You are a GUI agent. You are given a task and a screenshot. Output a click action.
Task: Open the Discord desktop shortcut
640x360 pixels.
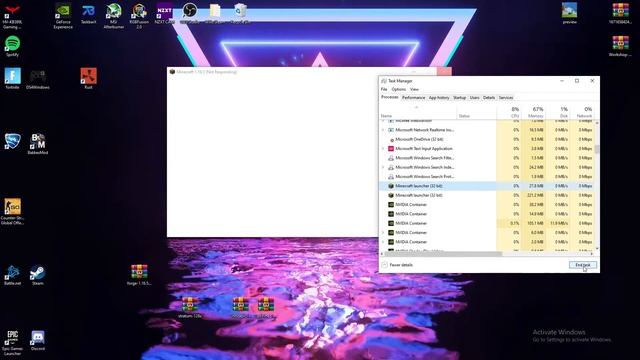click(x=38, y=340)
